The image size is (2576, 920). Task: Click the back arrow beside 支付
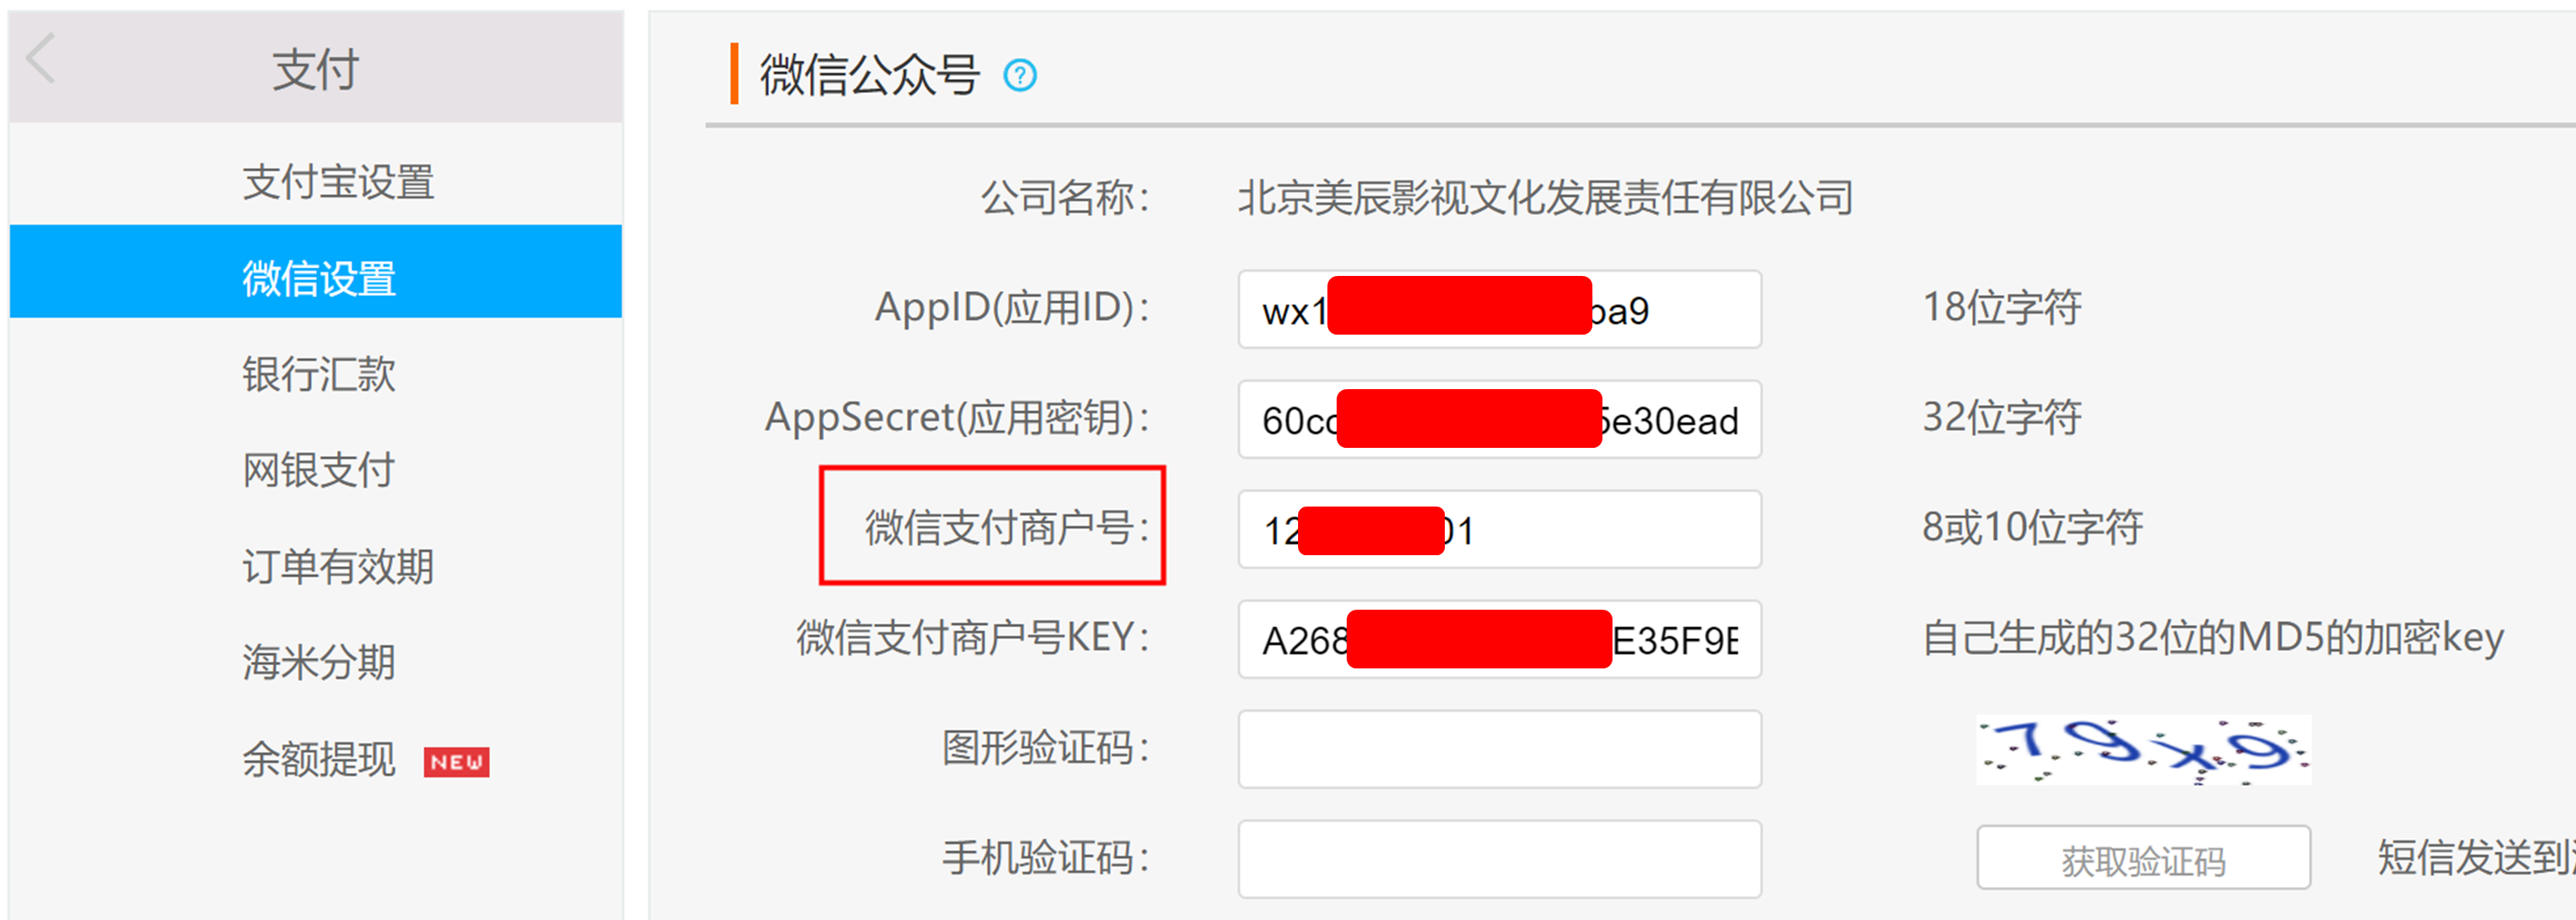[41, 58]
